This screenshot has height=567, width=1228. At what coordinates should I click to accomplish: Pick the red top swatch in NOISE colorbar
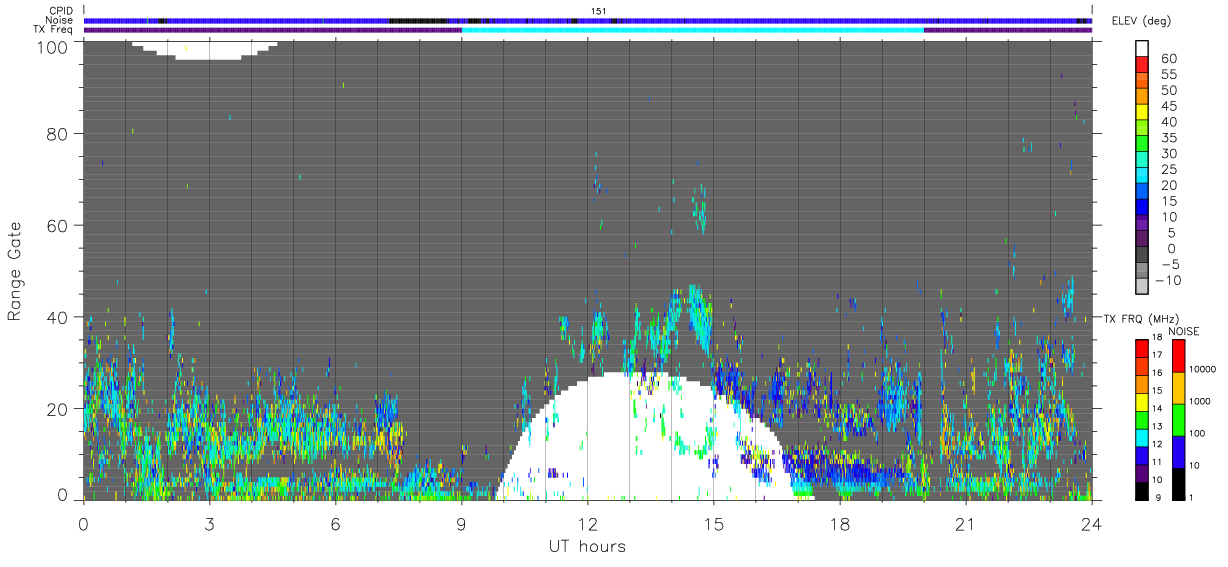pyautogui.click(x=1179, y=356)
